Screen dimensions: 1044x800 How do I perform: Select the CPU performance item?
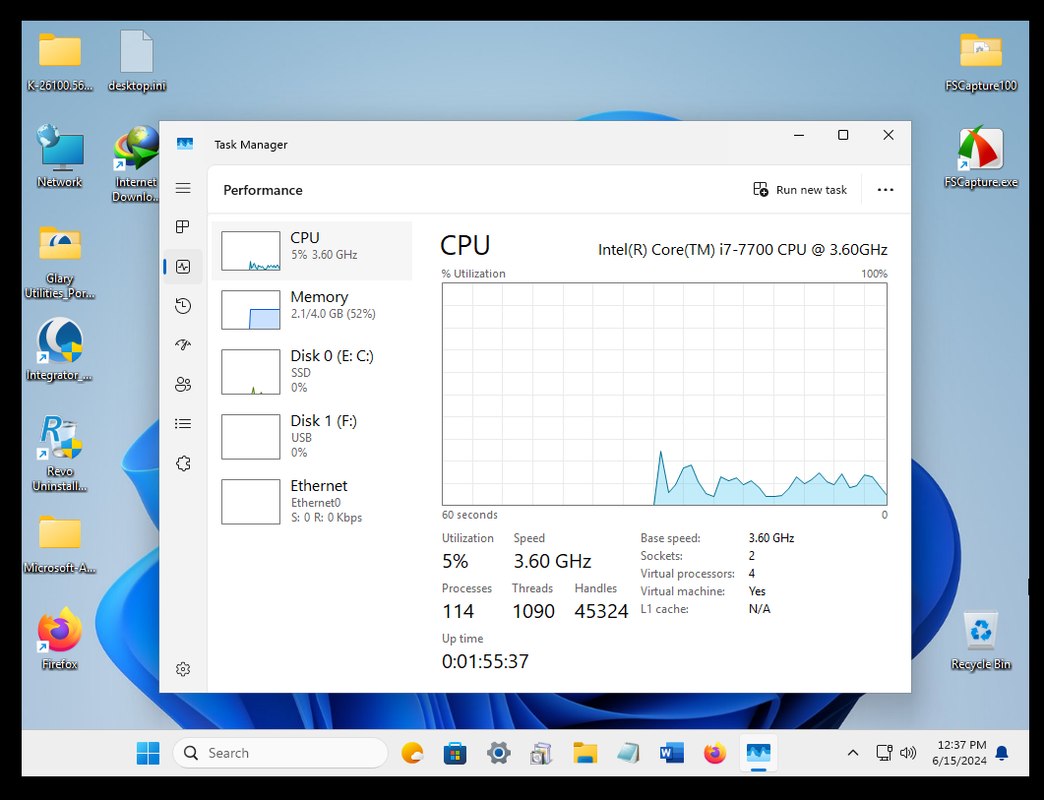coord(312,251)
